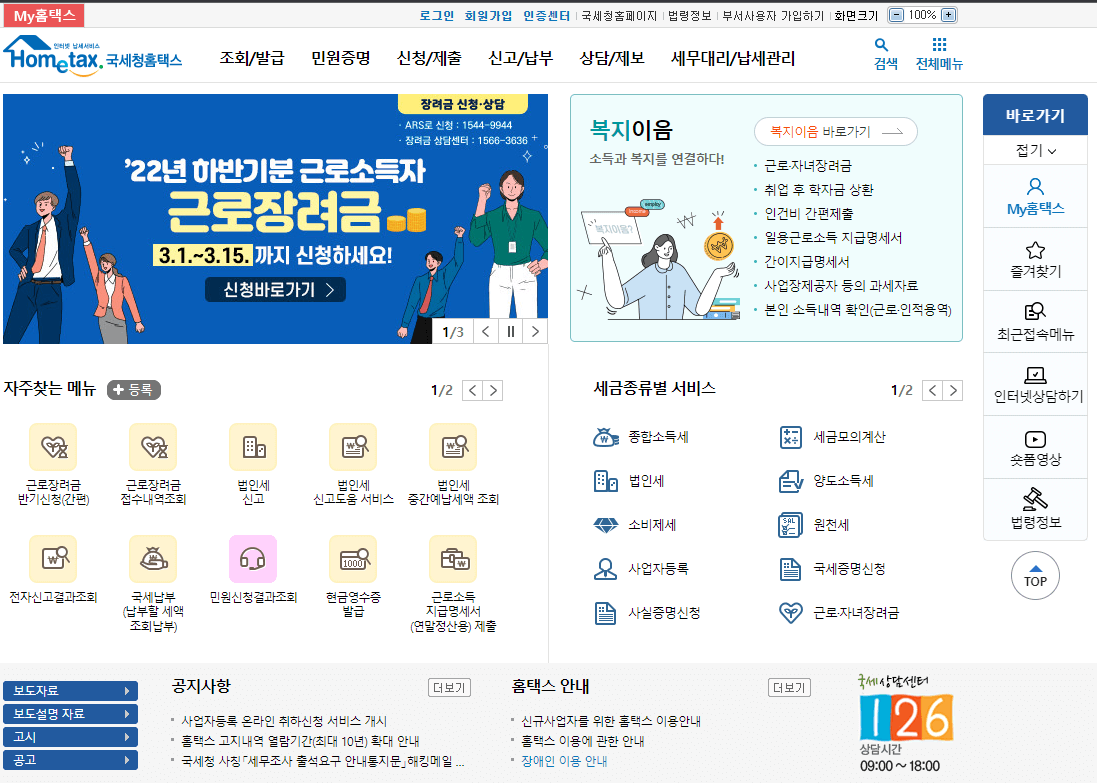This screenshot has height=783, width=1097.
Task: Open 근로장려금 반기신청(간편) icon
Action: point(53,446)
